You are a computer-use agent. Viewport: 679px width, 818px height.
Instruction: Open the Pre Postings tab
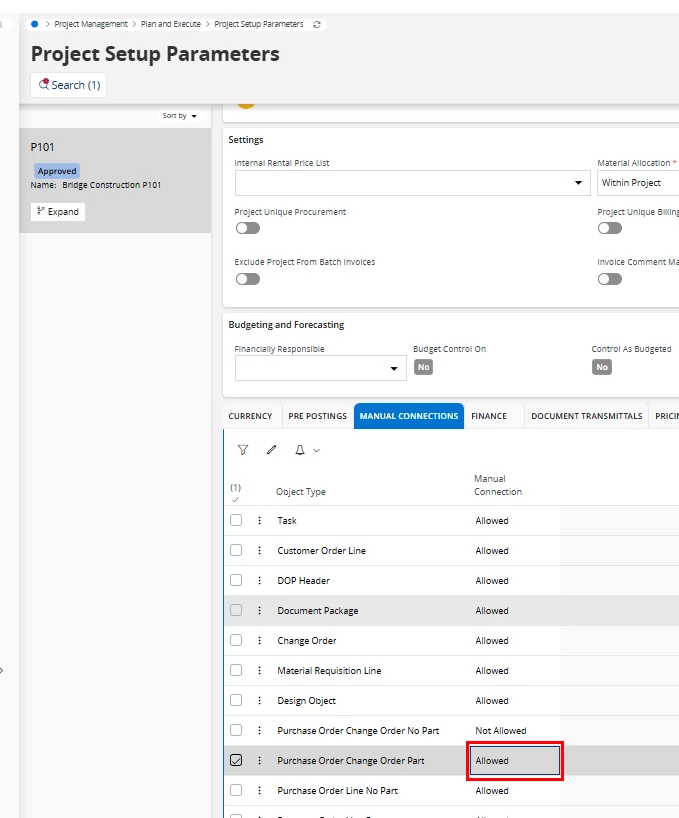pos(317,416)
